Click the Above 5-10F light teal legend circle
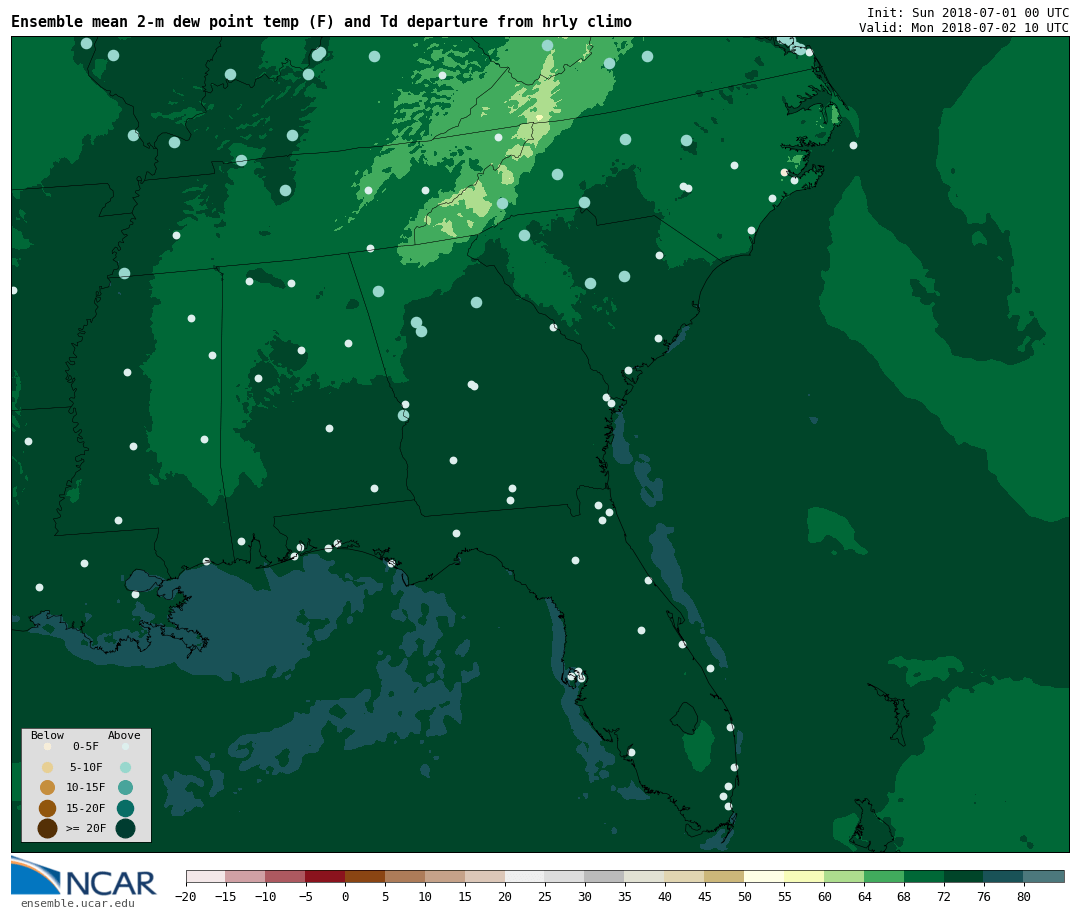 (x=125, y=767)
